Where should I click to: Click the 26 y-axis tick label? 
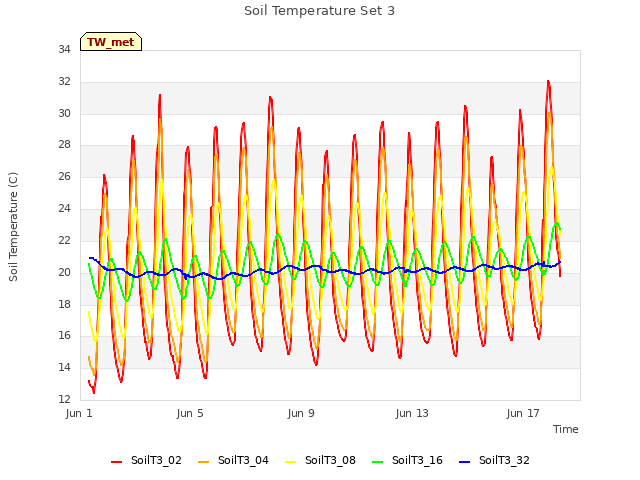(x=64, y=177)
